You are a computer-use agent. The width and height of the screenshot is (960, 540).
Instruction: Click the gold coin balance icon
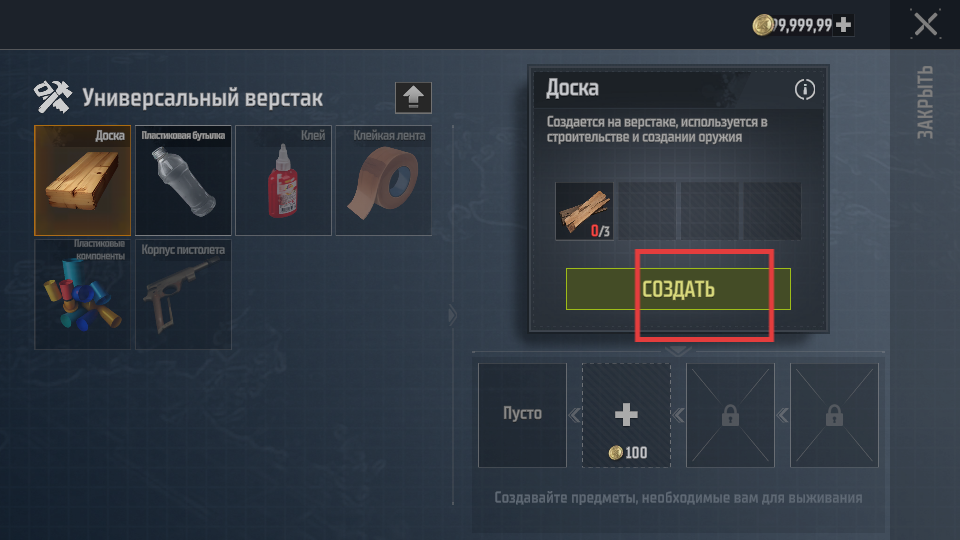(762, 25)
